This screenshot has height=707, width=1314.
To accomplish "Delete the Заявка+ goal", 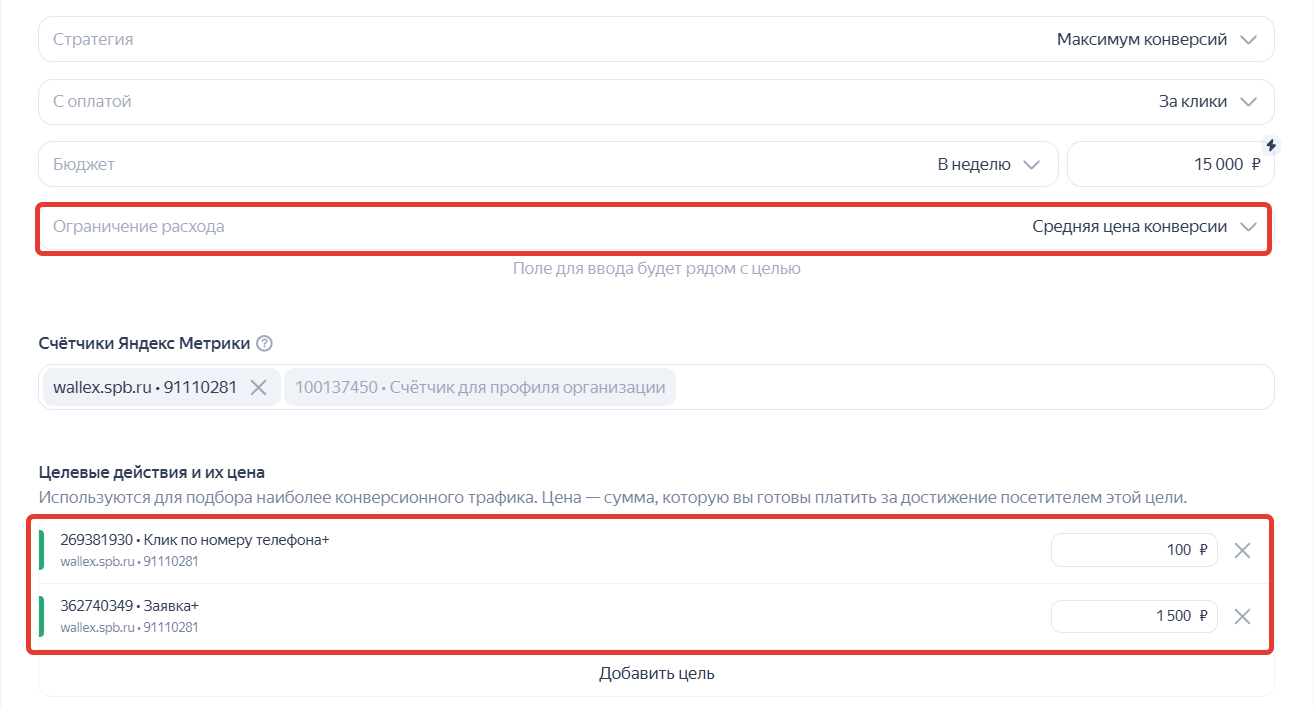I will click(x=1242, y=616).
